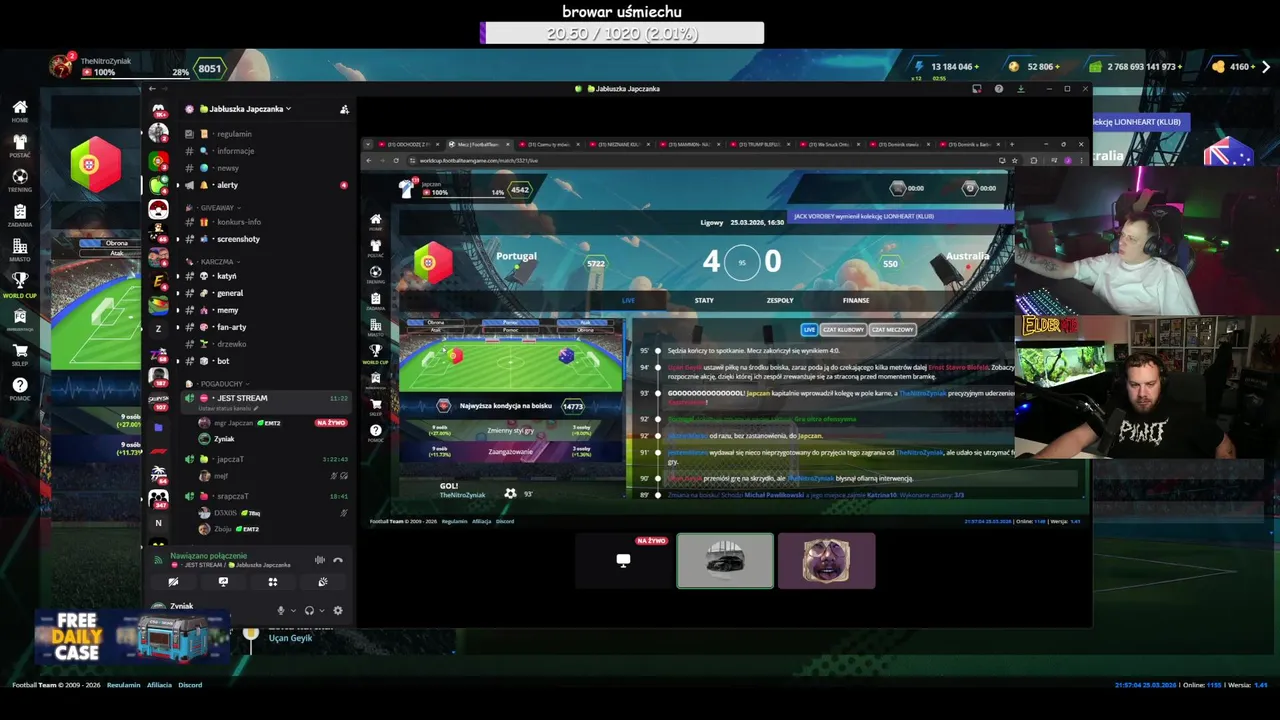Image resolution: width=1280 pixels, height=720 pixels.
Task: Open SKLEP cart in the outer game sidebar
Action: point(20,354)
